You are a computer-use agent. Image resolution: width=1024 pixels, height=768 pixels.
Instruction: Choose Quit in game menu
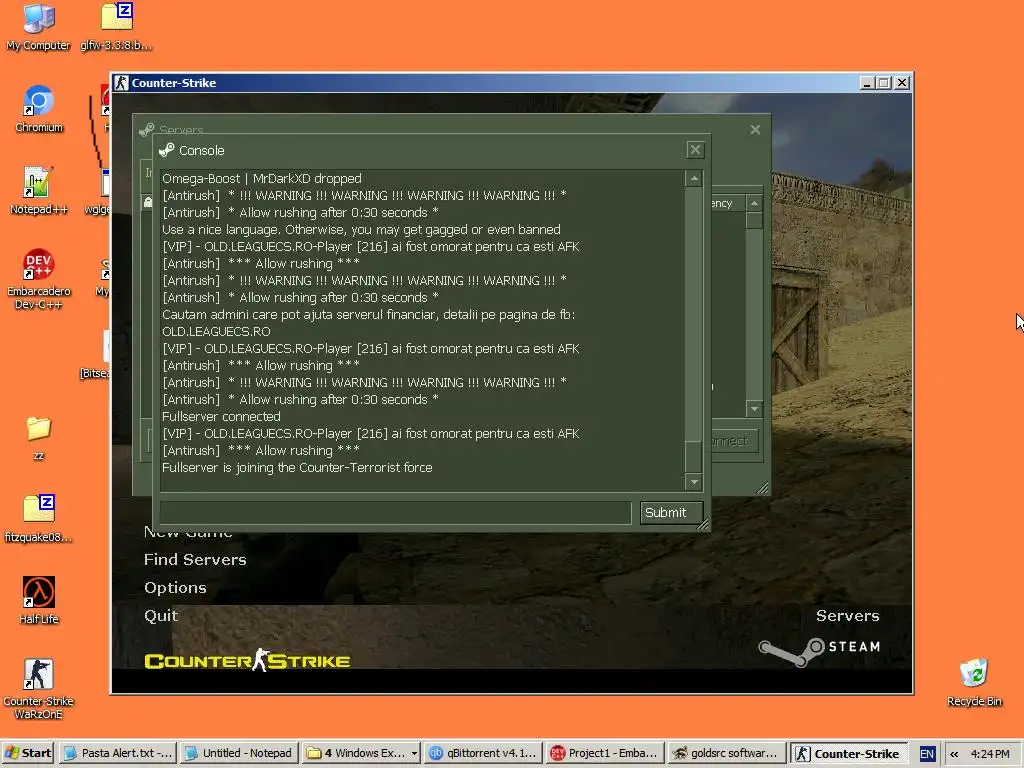(x=161, y=616)
